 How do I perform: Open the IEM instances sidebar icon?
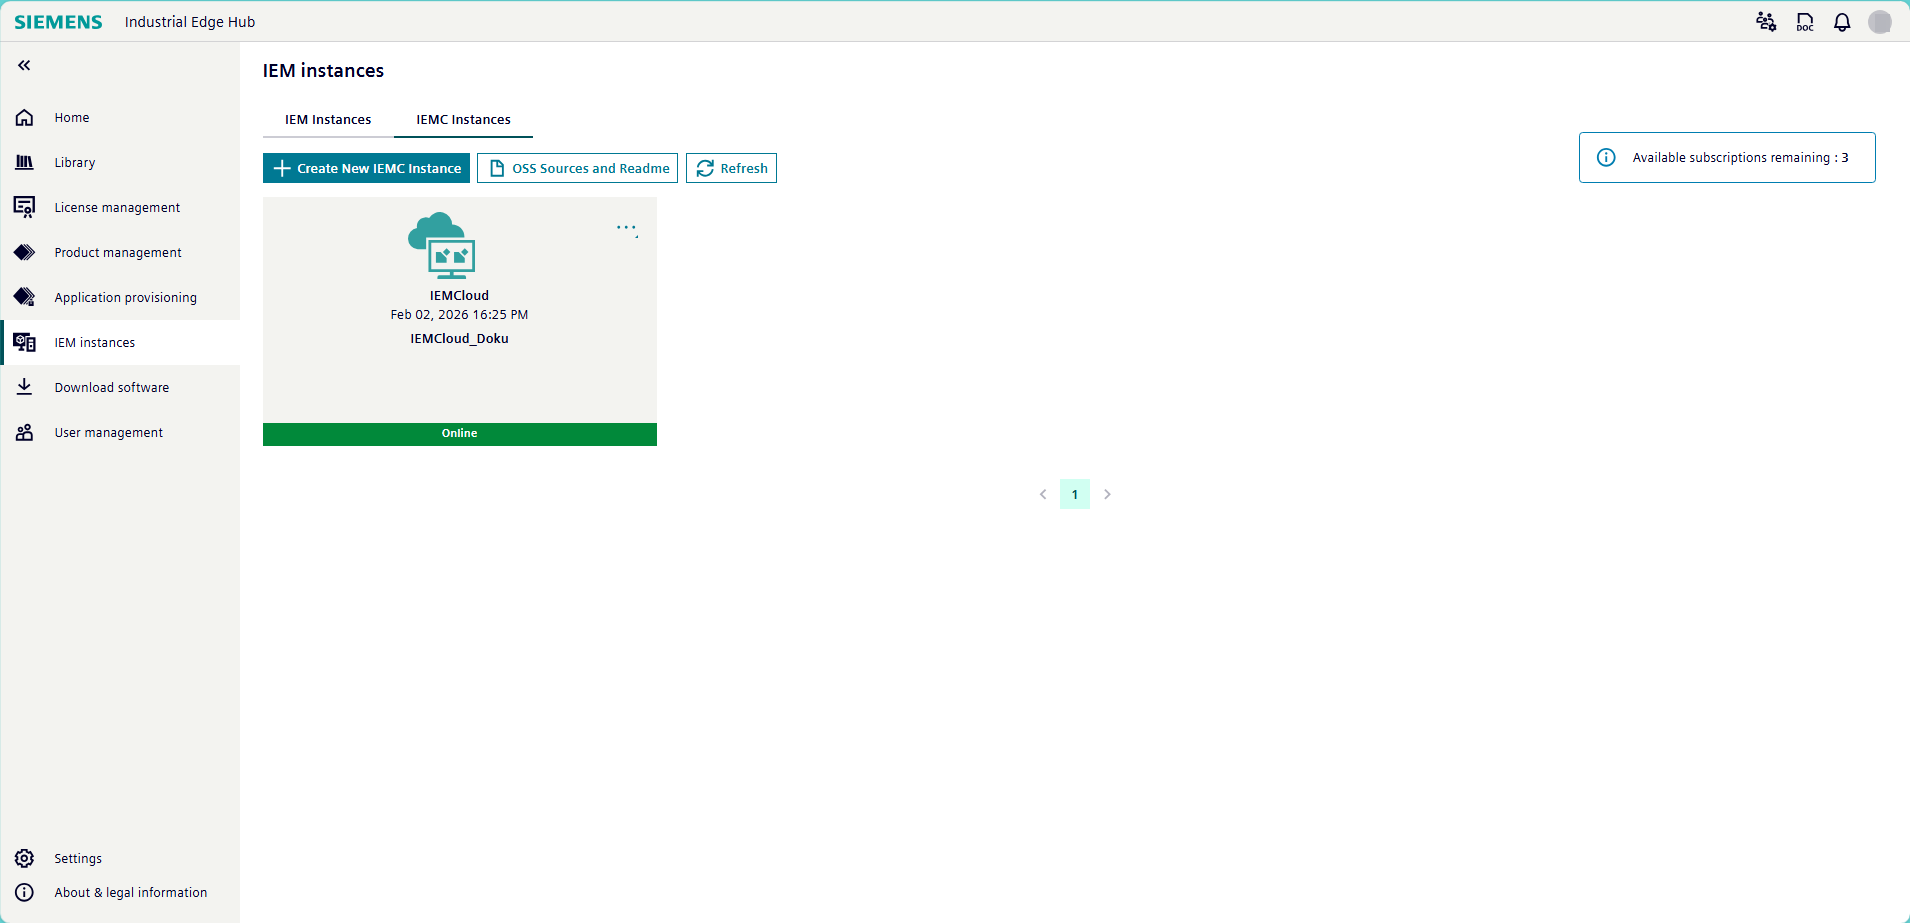(x=24, y=342)
